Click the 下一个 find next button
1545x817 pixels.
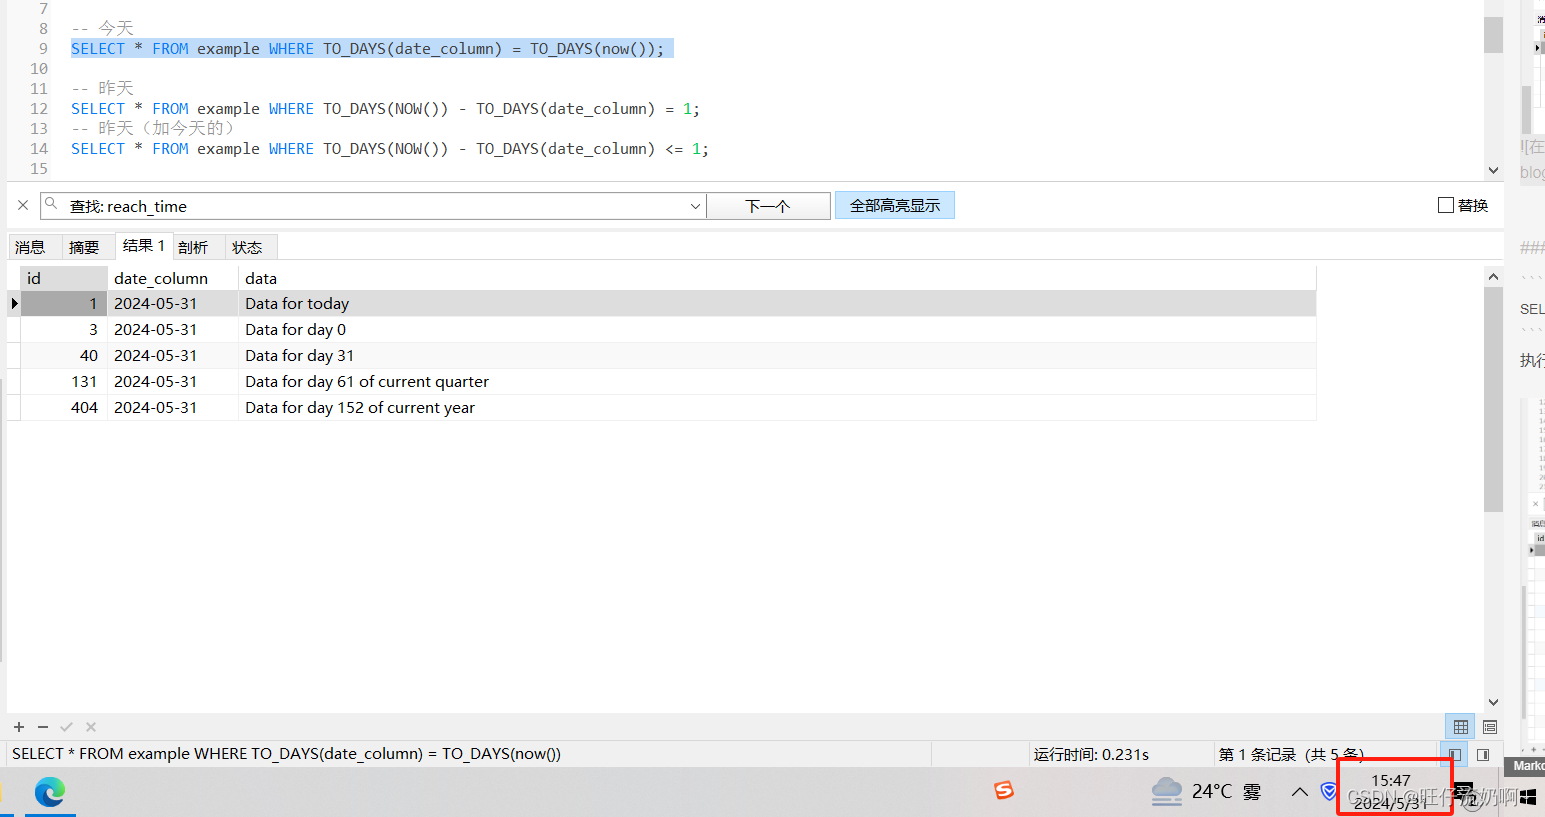768,206
